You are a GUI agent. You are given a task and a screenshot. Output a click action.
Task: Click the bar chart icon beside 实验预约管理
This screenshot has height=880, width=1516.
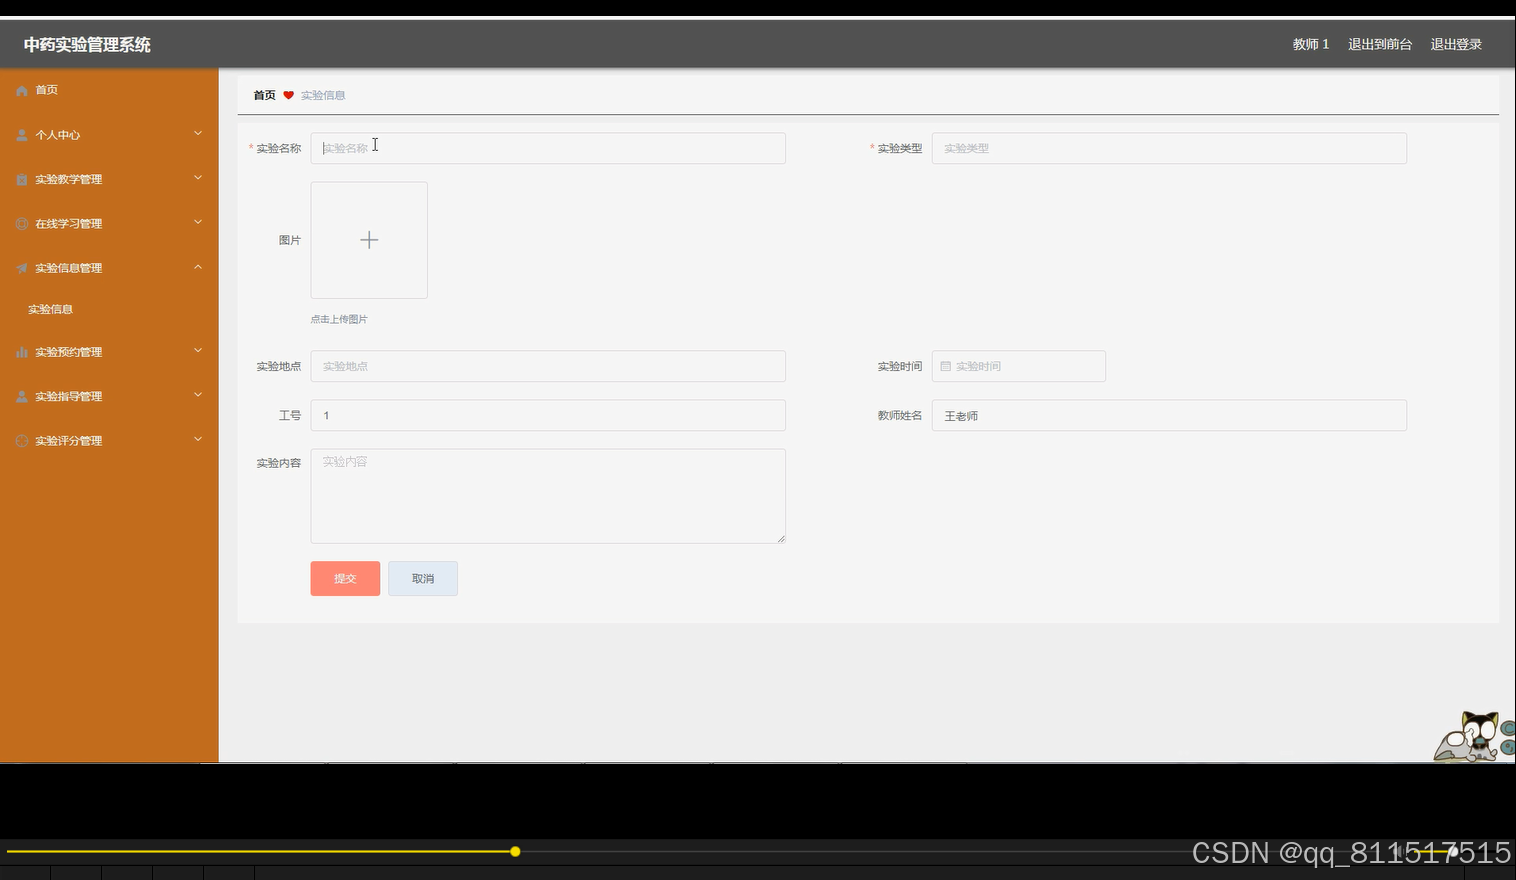pos(22,352)
